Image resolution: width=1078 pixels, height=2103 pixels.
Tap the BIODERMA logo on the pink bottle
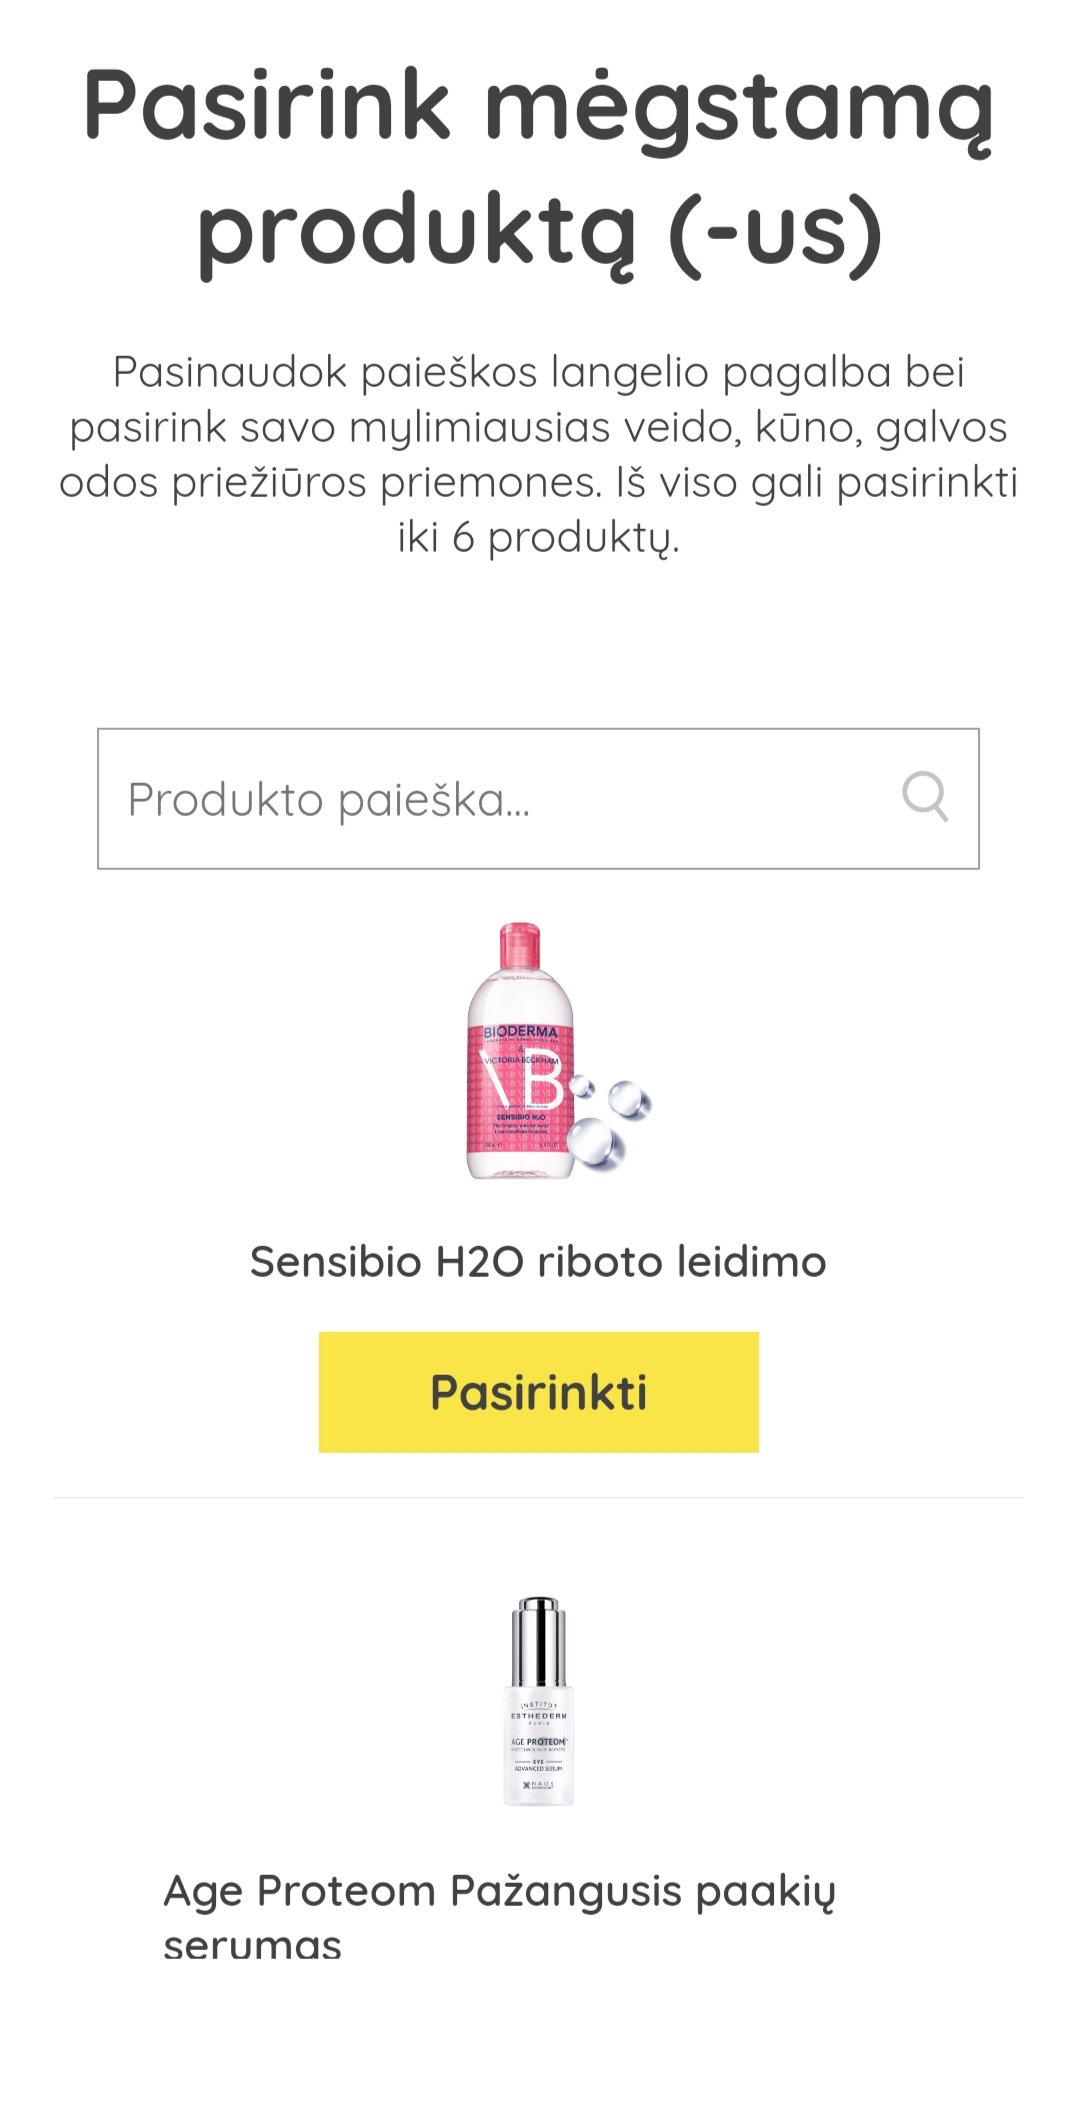pos(521,1032)
